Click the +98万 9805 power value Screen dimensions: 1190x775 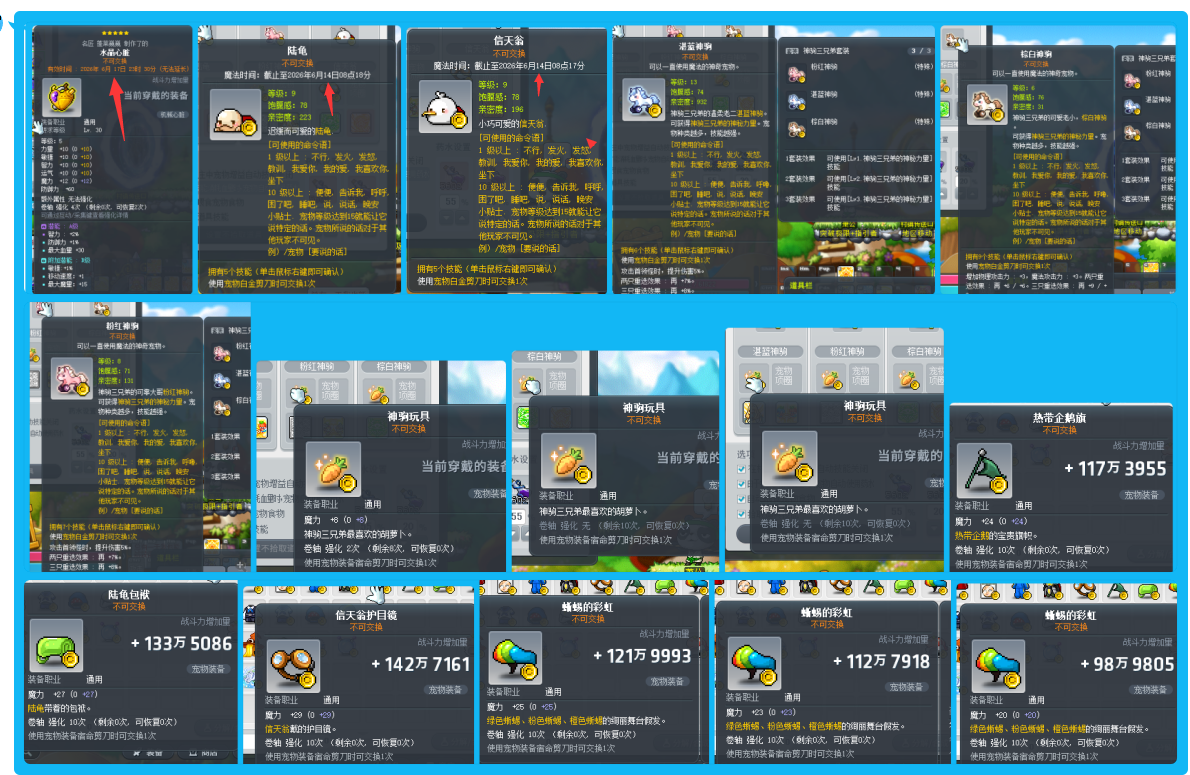1127,664
